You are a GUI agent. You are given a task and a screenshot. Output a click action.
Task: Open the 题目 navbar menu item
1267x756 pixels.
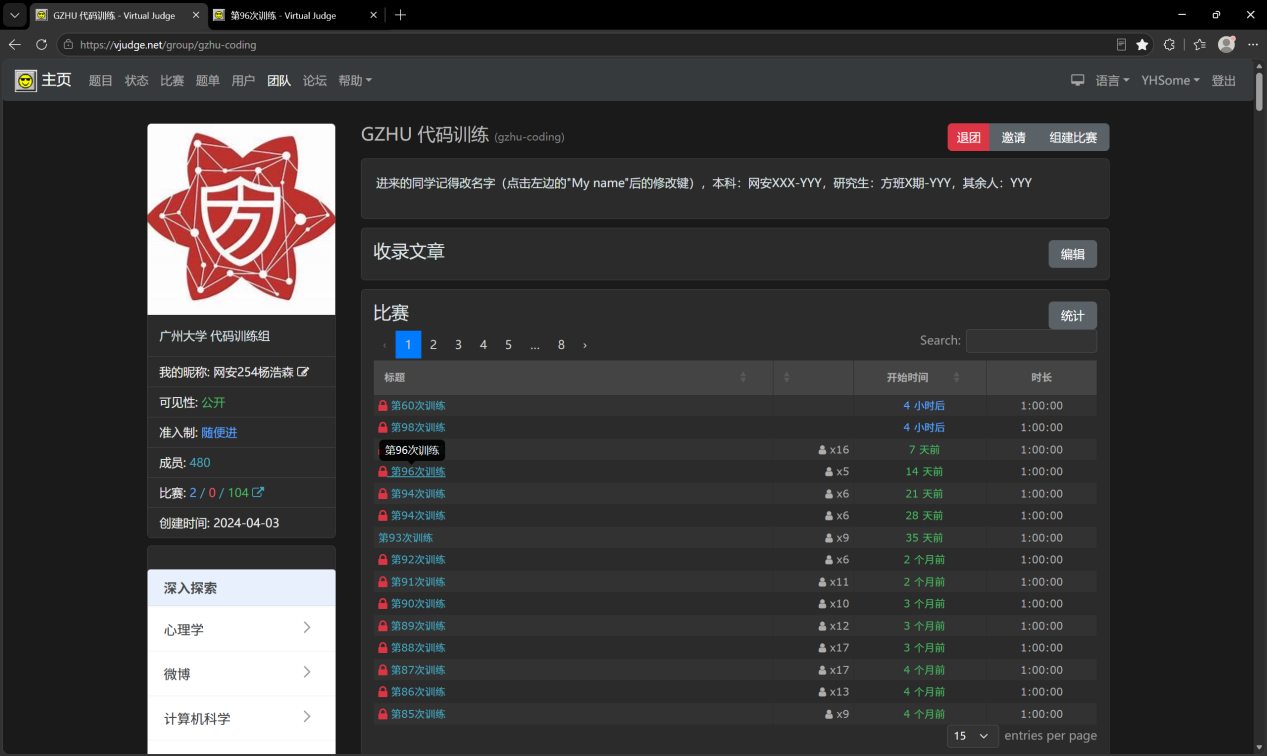click(101, 80)
